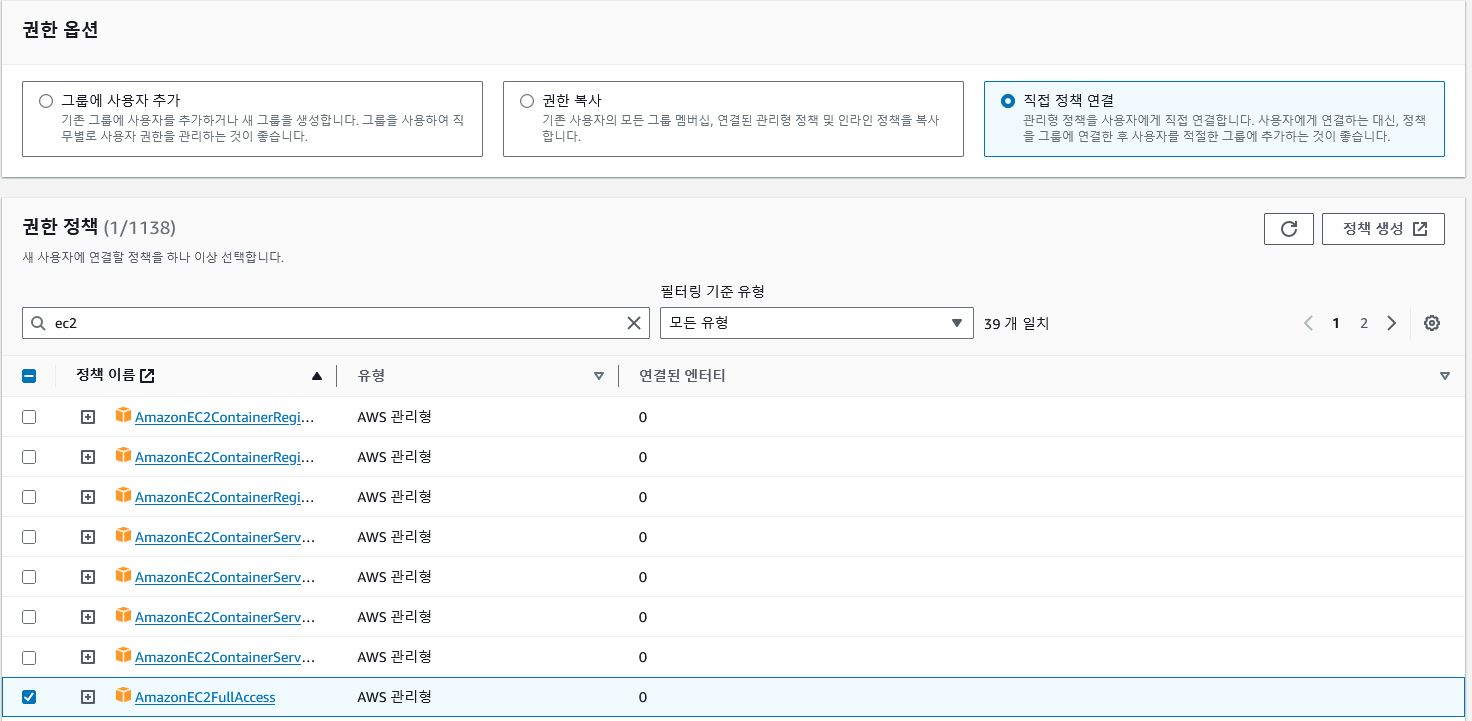Viewport: 1472px width, 721px height.
Task: Open the 정책 생성 button
Action: pos(1383,229)
